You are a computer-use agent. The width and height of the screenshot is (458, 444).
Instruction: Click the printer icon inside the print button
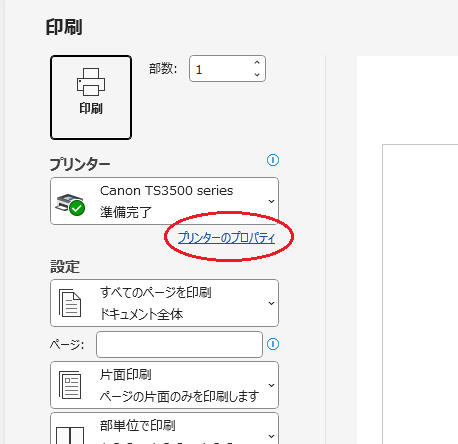(x=91, y=82)
